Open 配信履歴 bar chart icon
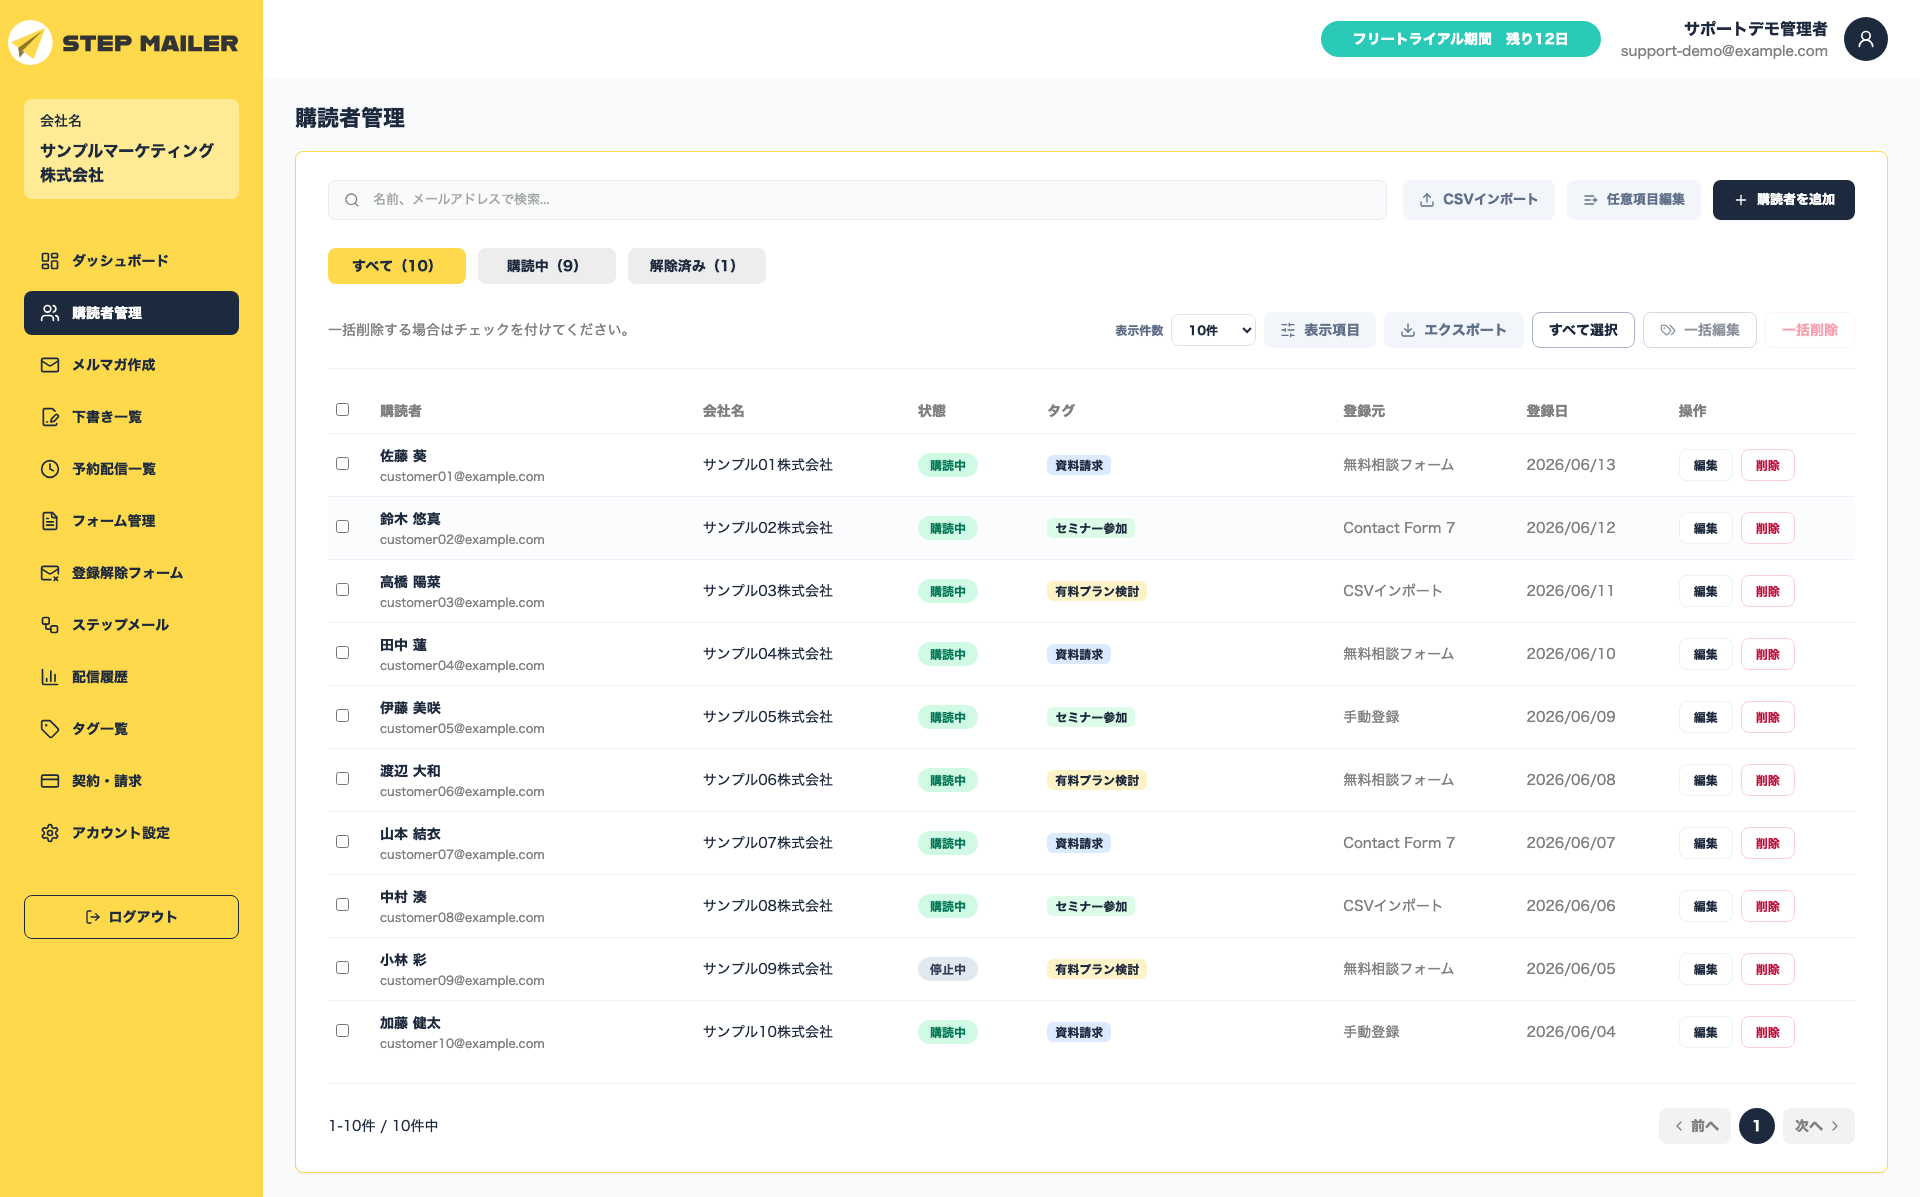 (x=50, y=677)
